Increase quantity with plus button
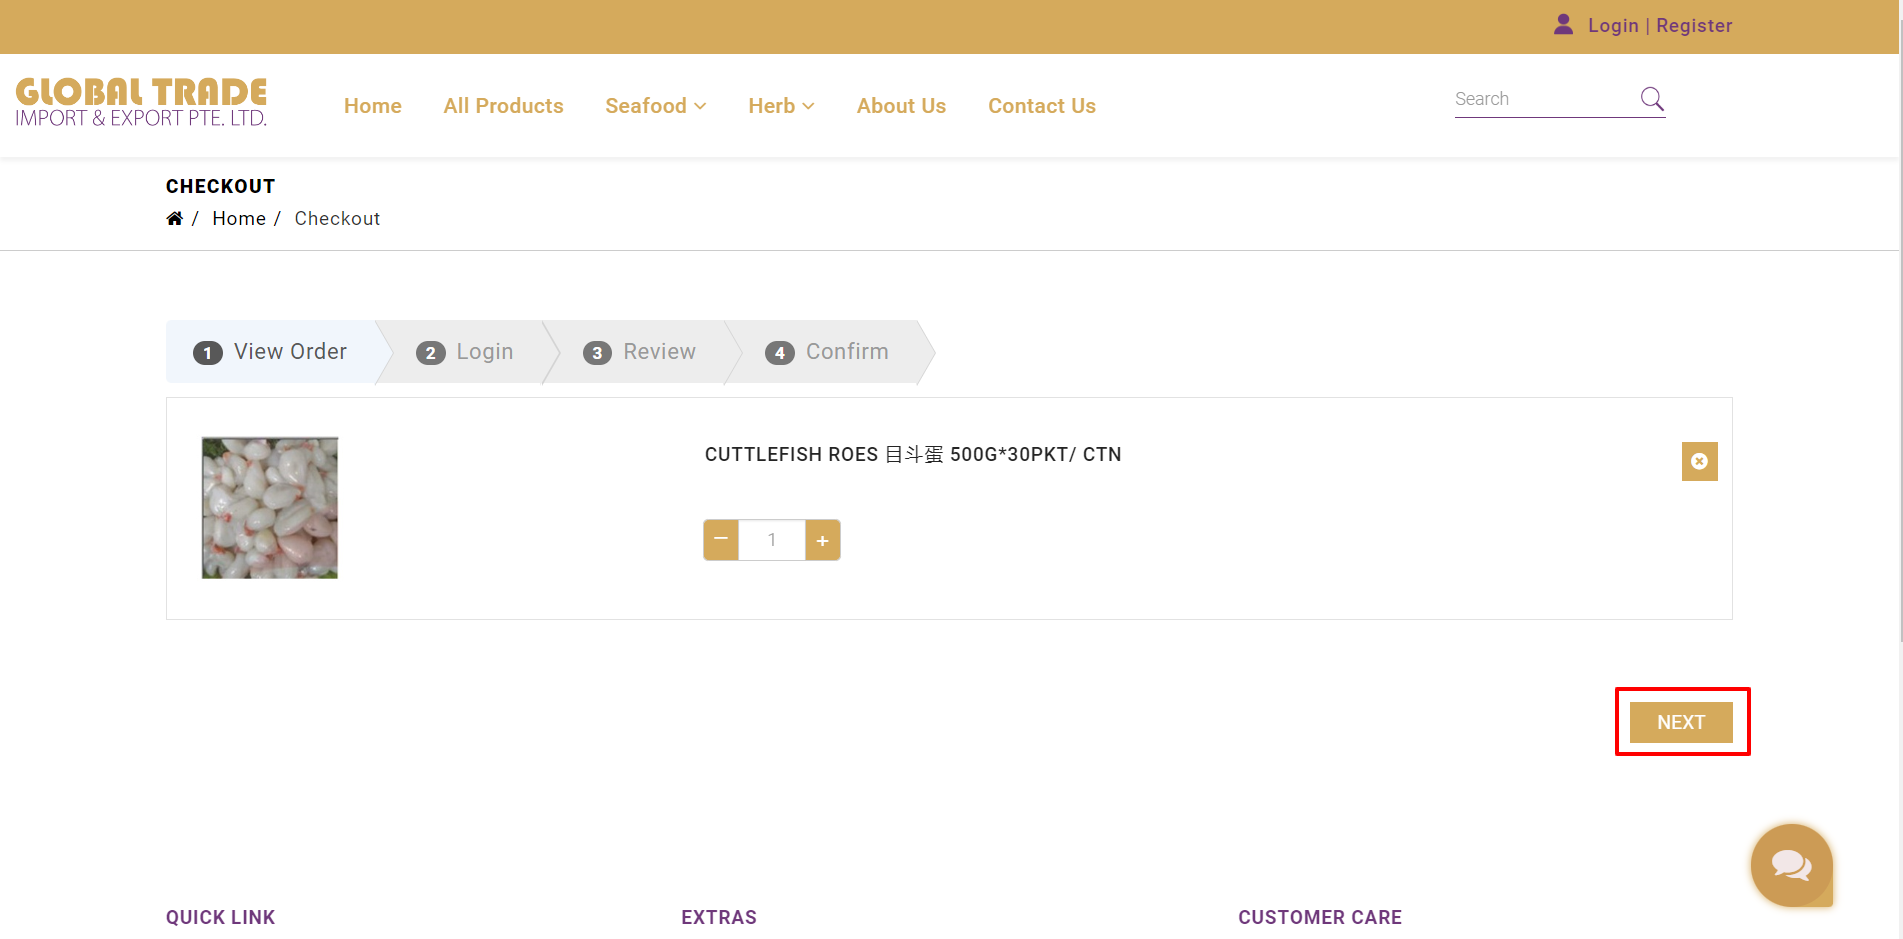The width and height of the screenshot is (1903, 939). pos(822,540)
